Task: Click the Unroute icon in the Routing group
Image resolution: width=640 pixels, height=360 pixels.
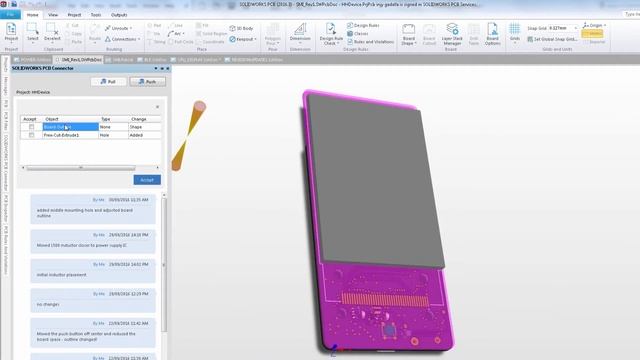Action: (108, 28)
